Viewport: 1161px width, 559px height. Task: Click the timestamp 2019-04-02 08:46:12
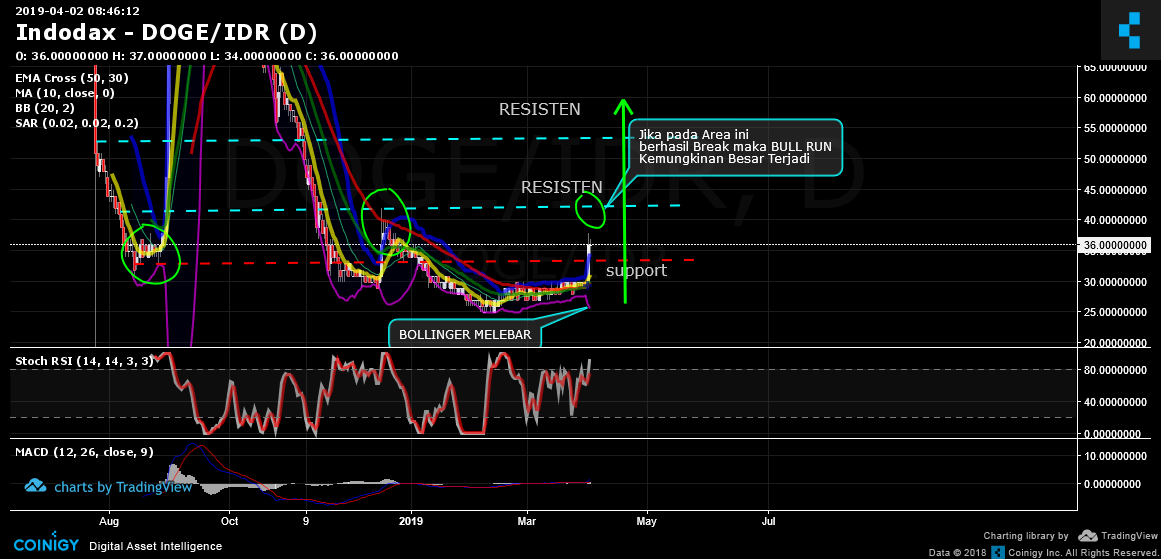pyautogui.click(x=78, y=10)
